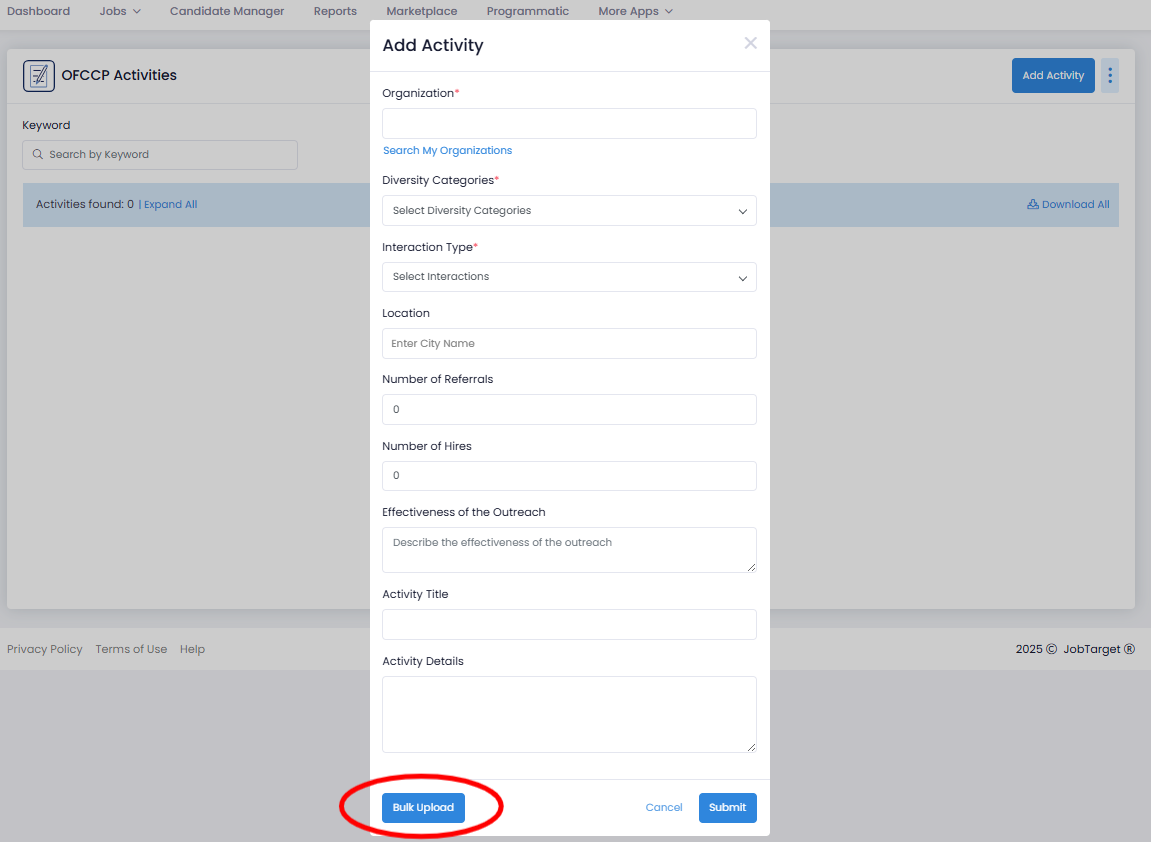Expand the Diversity Categories dropdown
Image resolution: width=1151 pixels, height=842 pixels.
coord(569,211)
